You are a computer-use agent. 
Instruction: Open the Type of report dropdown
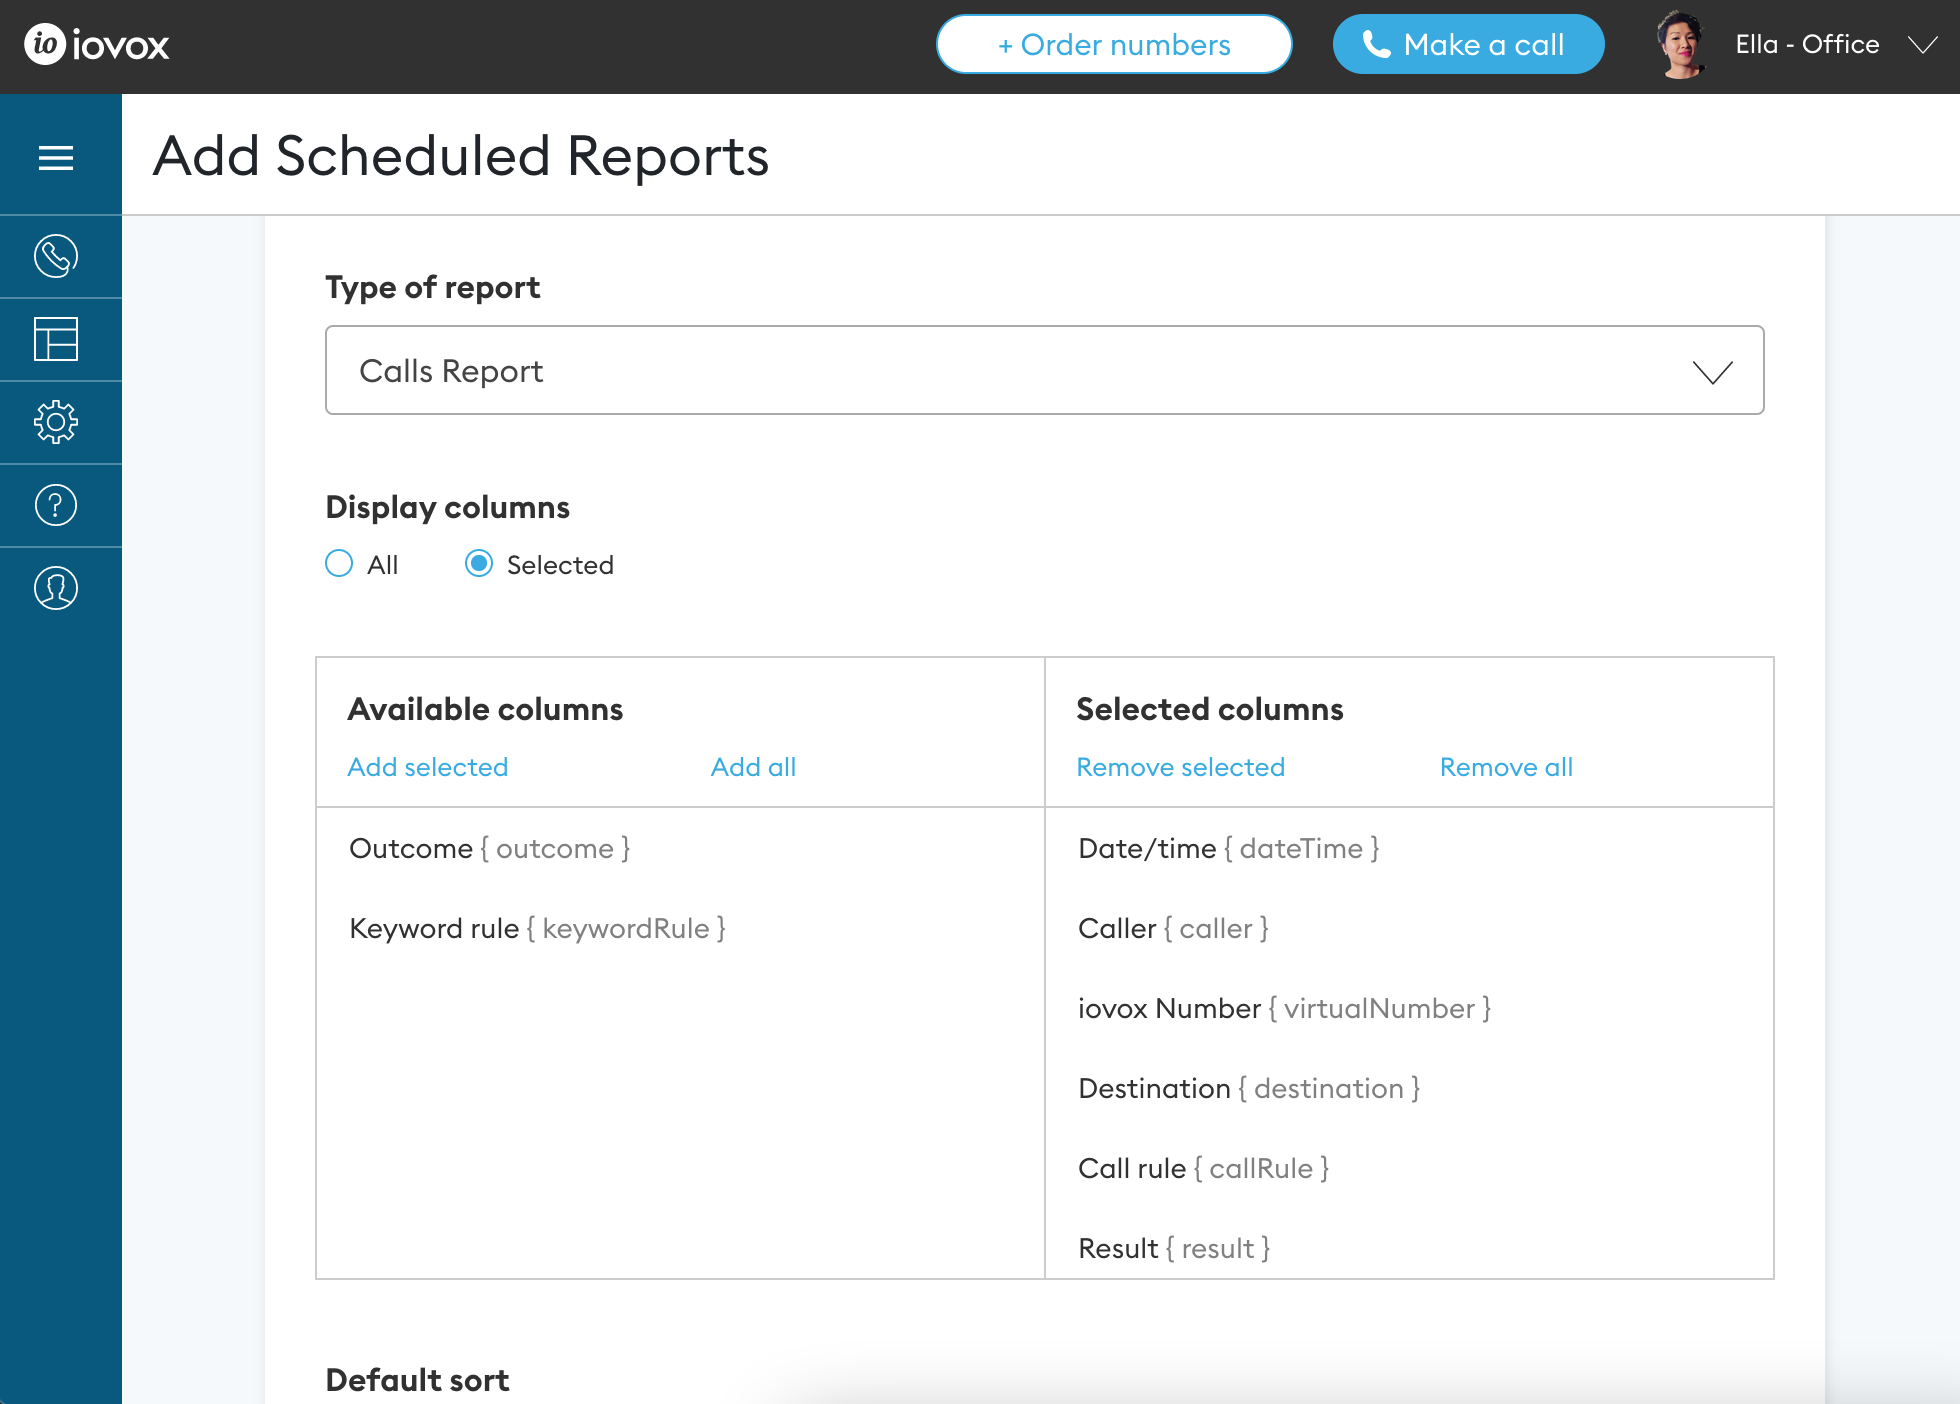tap(1044, 370)
